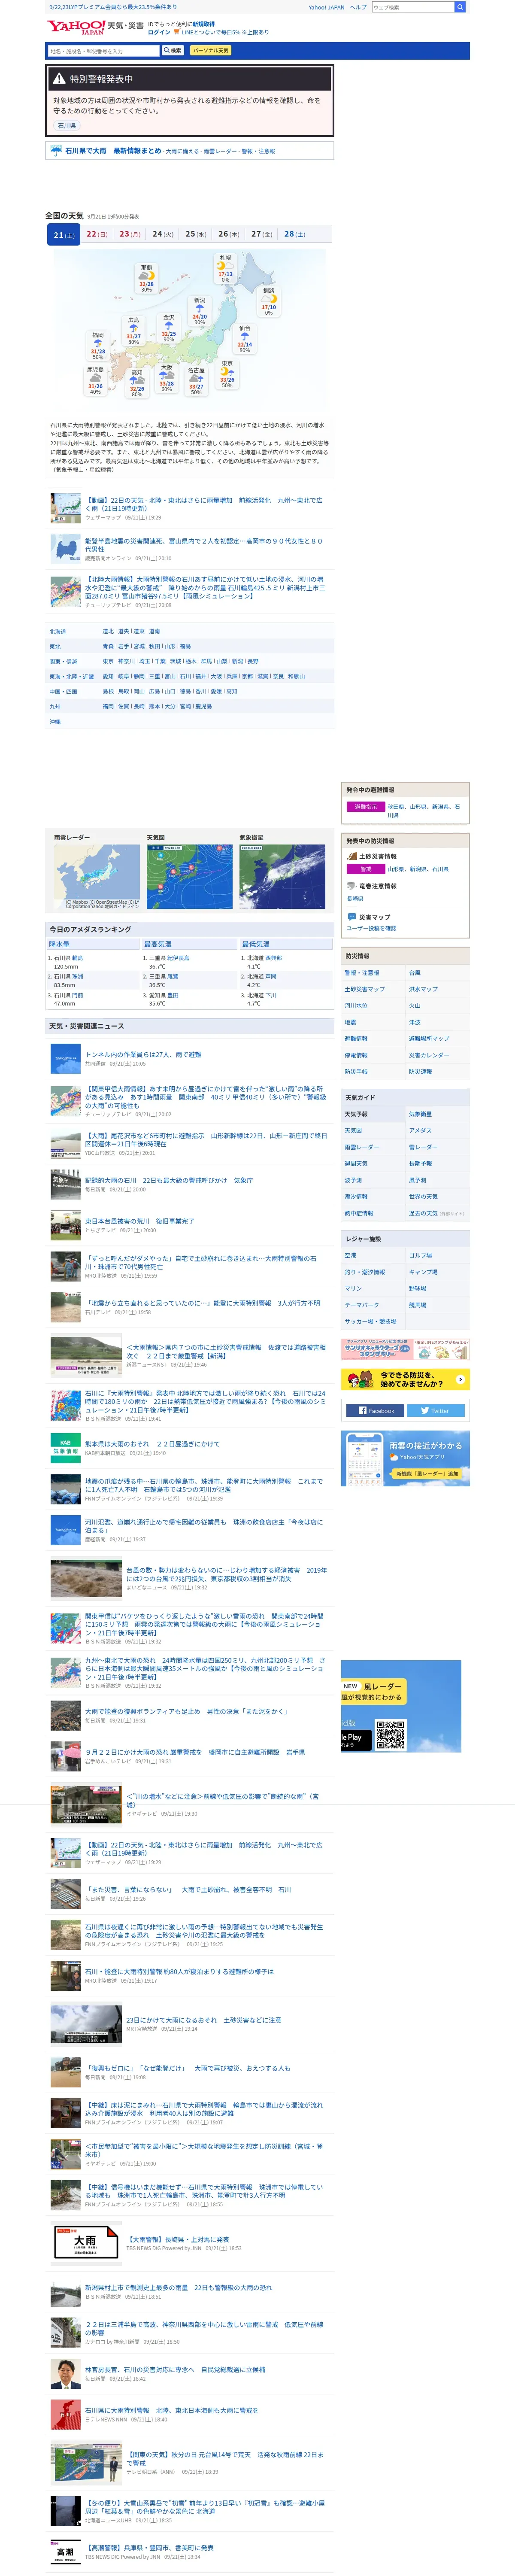Viewport: 515px width, 2576px height.
Task: Select the 23(月) forecast tab
Action: (130, 234)
